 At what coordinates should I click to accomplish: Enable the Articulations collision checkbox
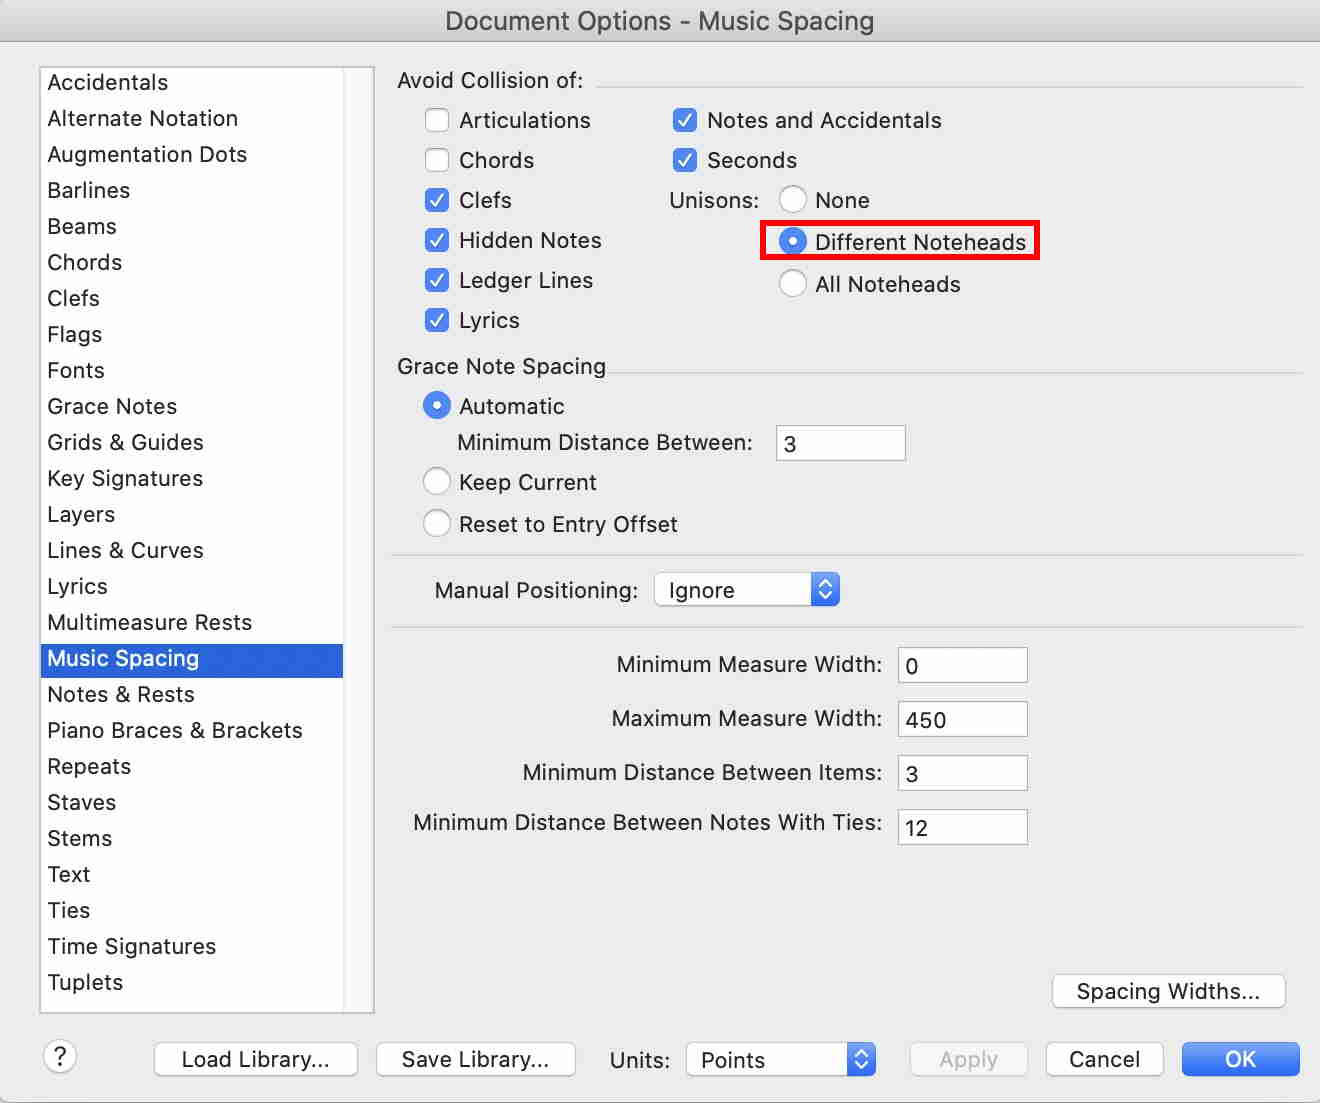pos(437,120)
